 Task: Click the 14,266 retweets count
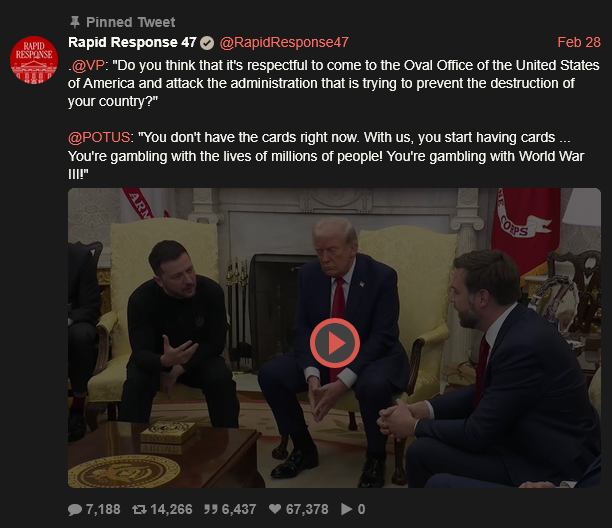coord(171,509)
